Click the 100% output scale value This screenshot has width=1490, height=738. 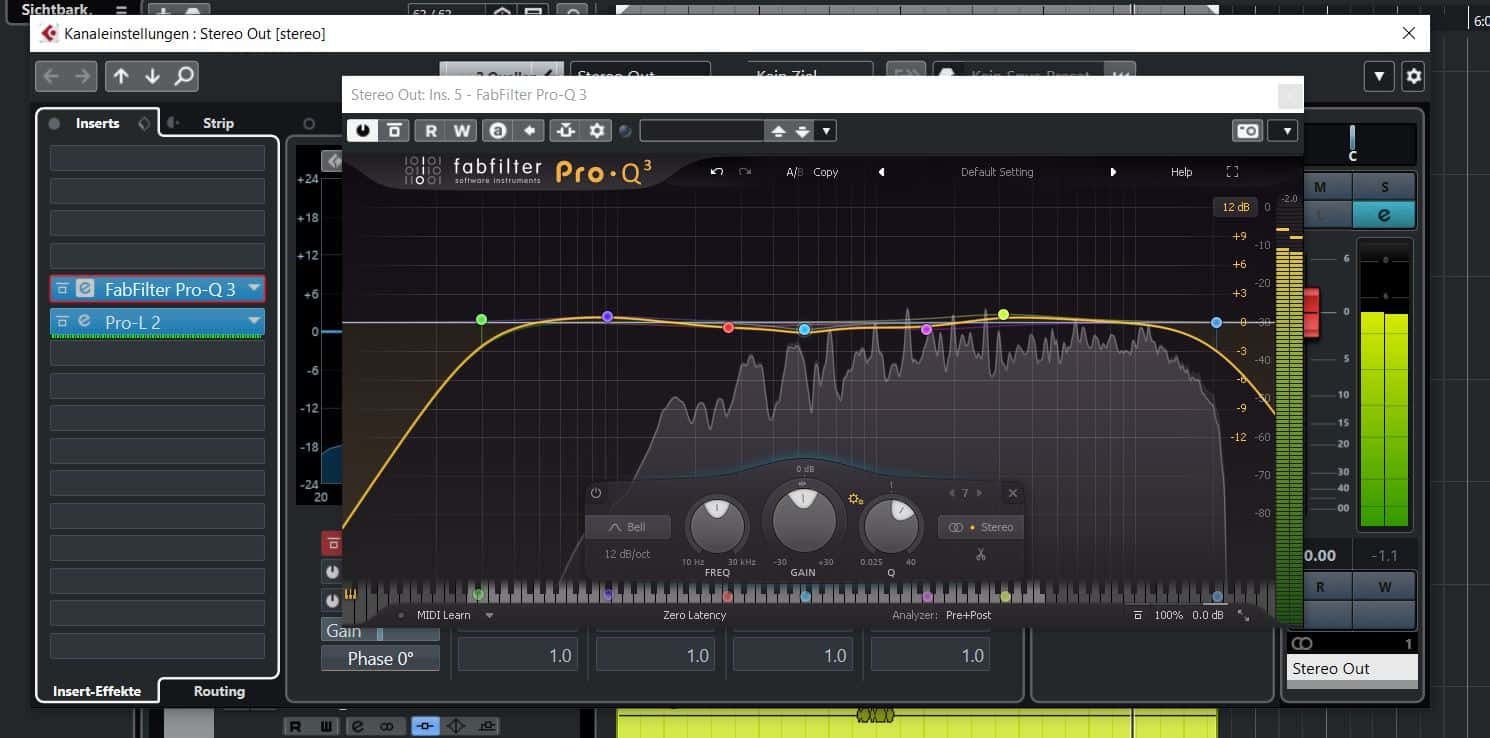click(1168, 615)
